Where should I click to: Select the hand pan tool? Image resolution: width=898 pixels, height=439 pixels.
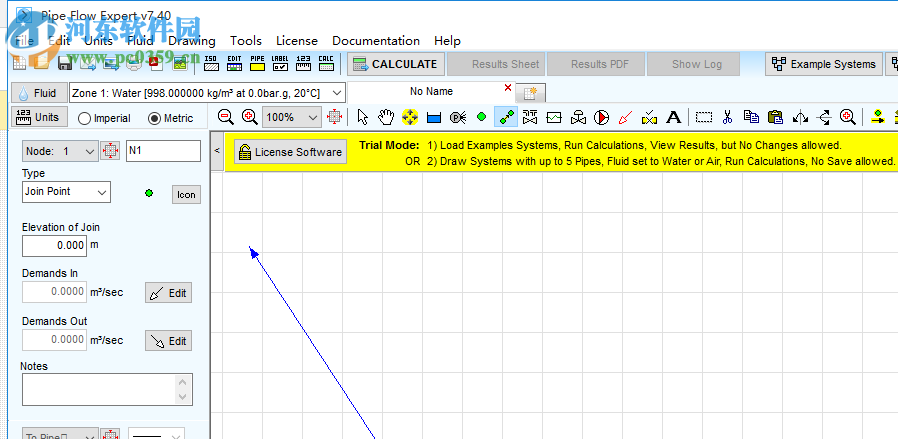[x=386, y=117]
